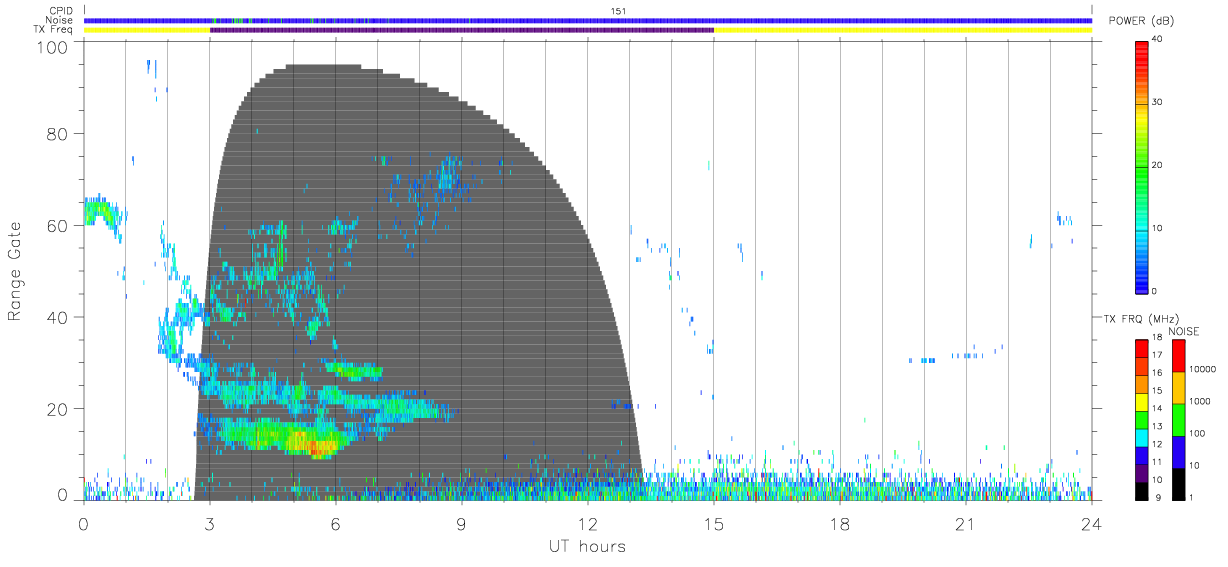Image resolution: width=1228 pixels, height=567 pixels.
Task: Click the 30 tick on POWER color bar
Action: tap(1155, 103)
